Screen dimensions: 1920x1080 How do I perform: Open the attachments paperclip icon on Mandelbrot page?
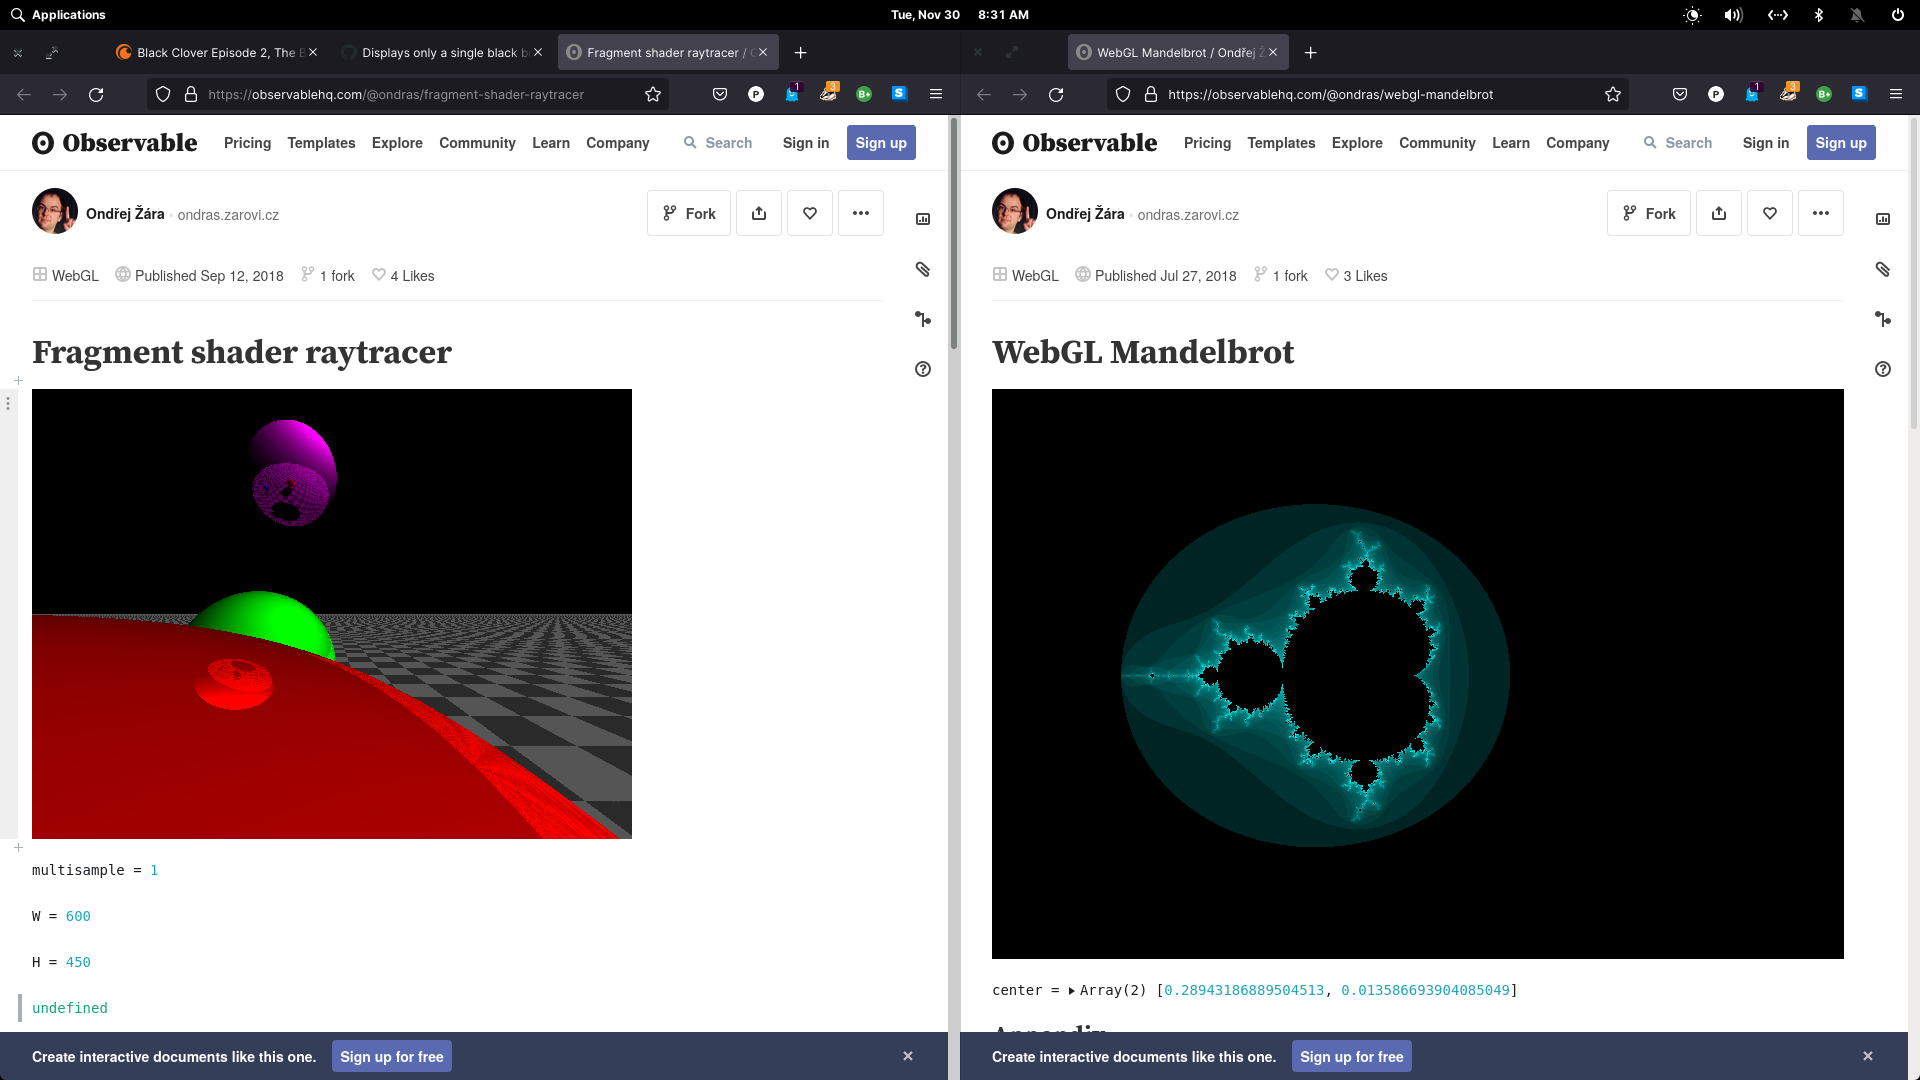point(1884,270)
